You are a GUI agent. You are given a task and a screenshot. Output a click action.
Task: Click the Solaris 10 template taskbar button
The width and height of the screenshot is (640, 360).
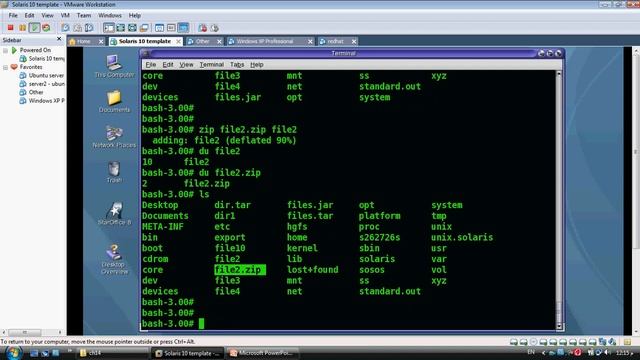[x=188, y=353]
